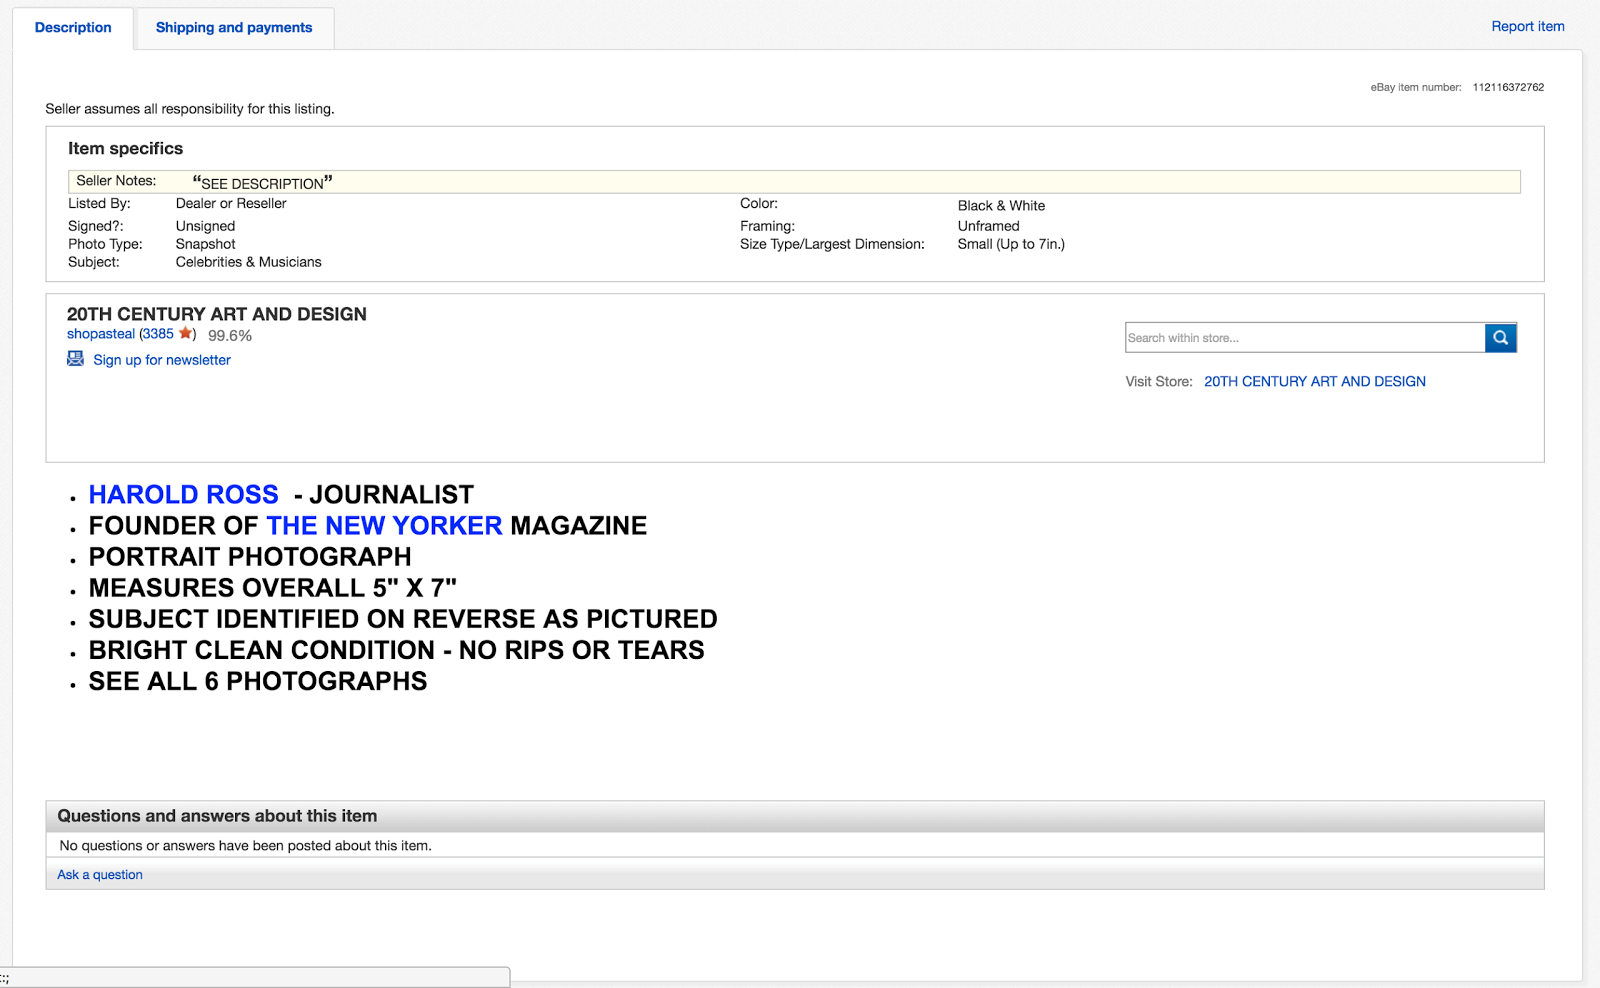Viewport: 1600px width, 988px height.
Task: Click the Item specifics heading
Action: (126, 149)
